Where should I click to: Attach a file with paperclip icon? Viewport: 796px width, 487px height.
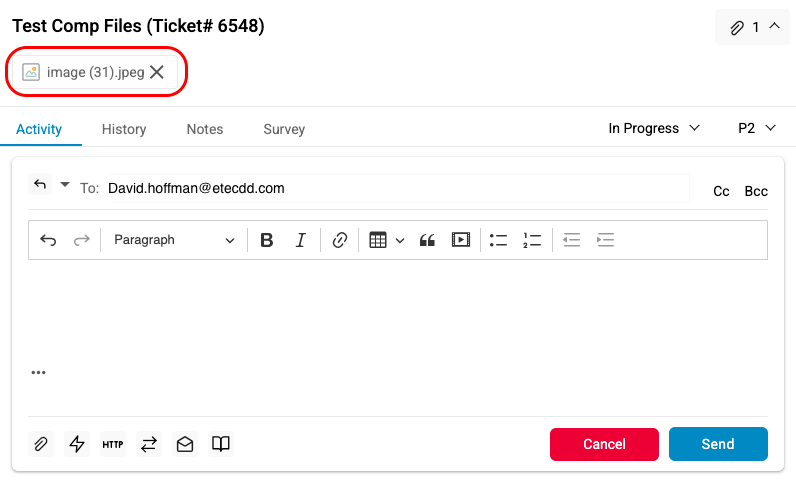41,444
